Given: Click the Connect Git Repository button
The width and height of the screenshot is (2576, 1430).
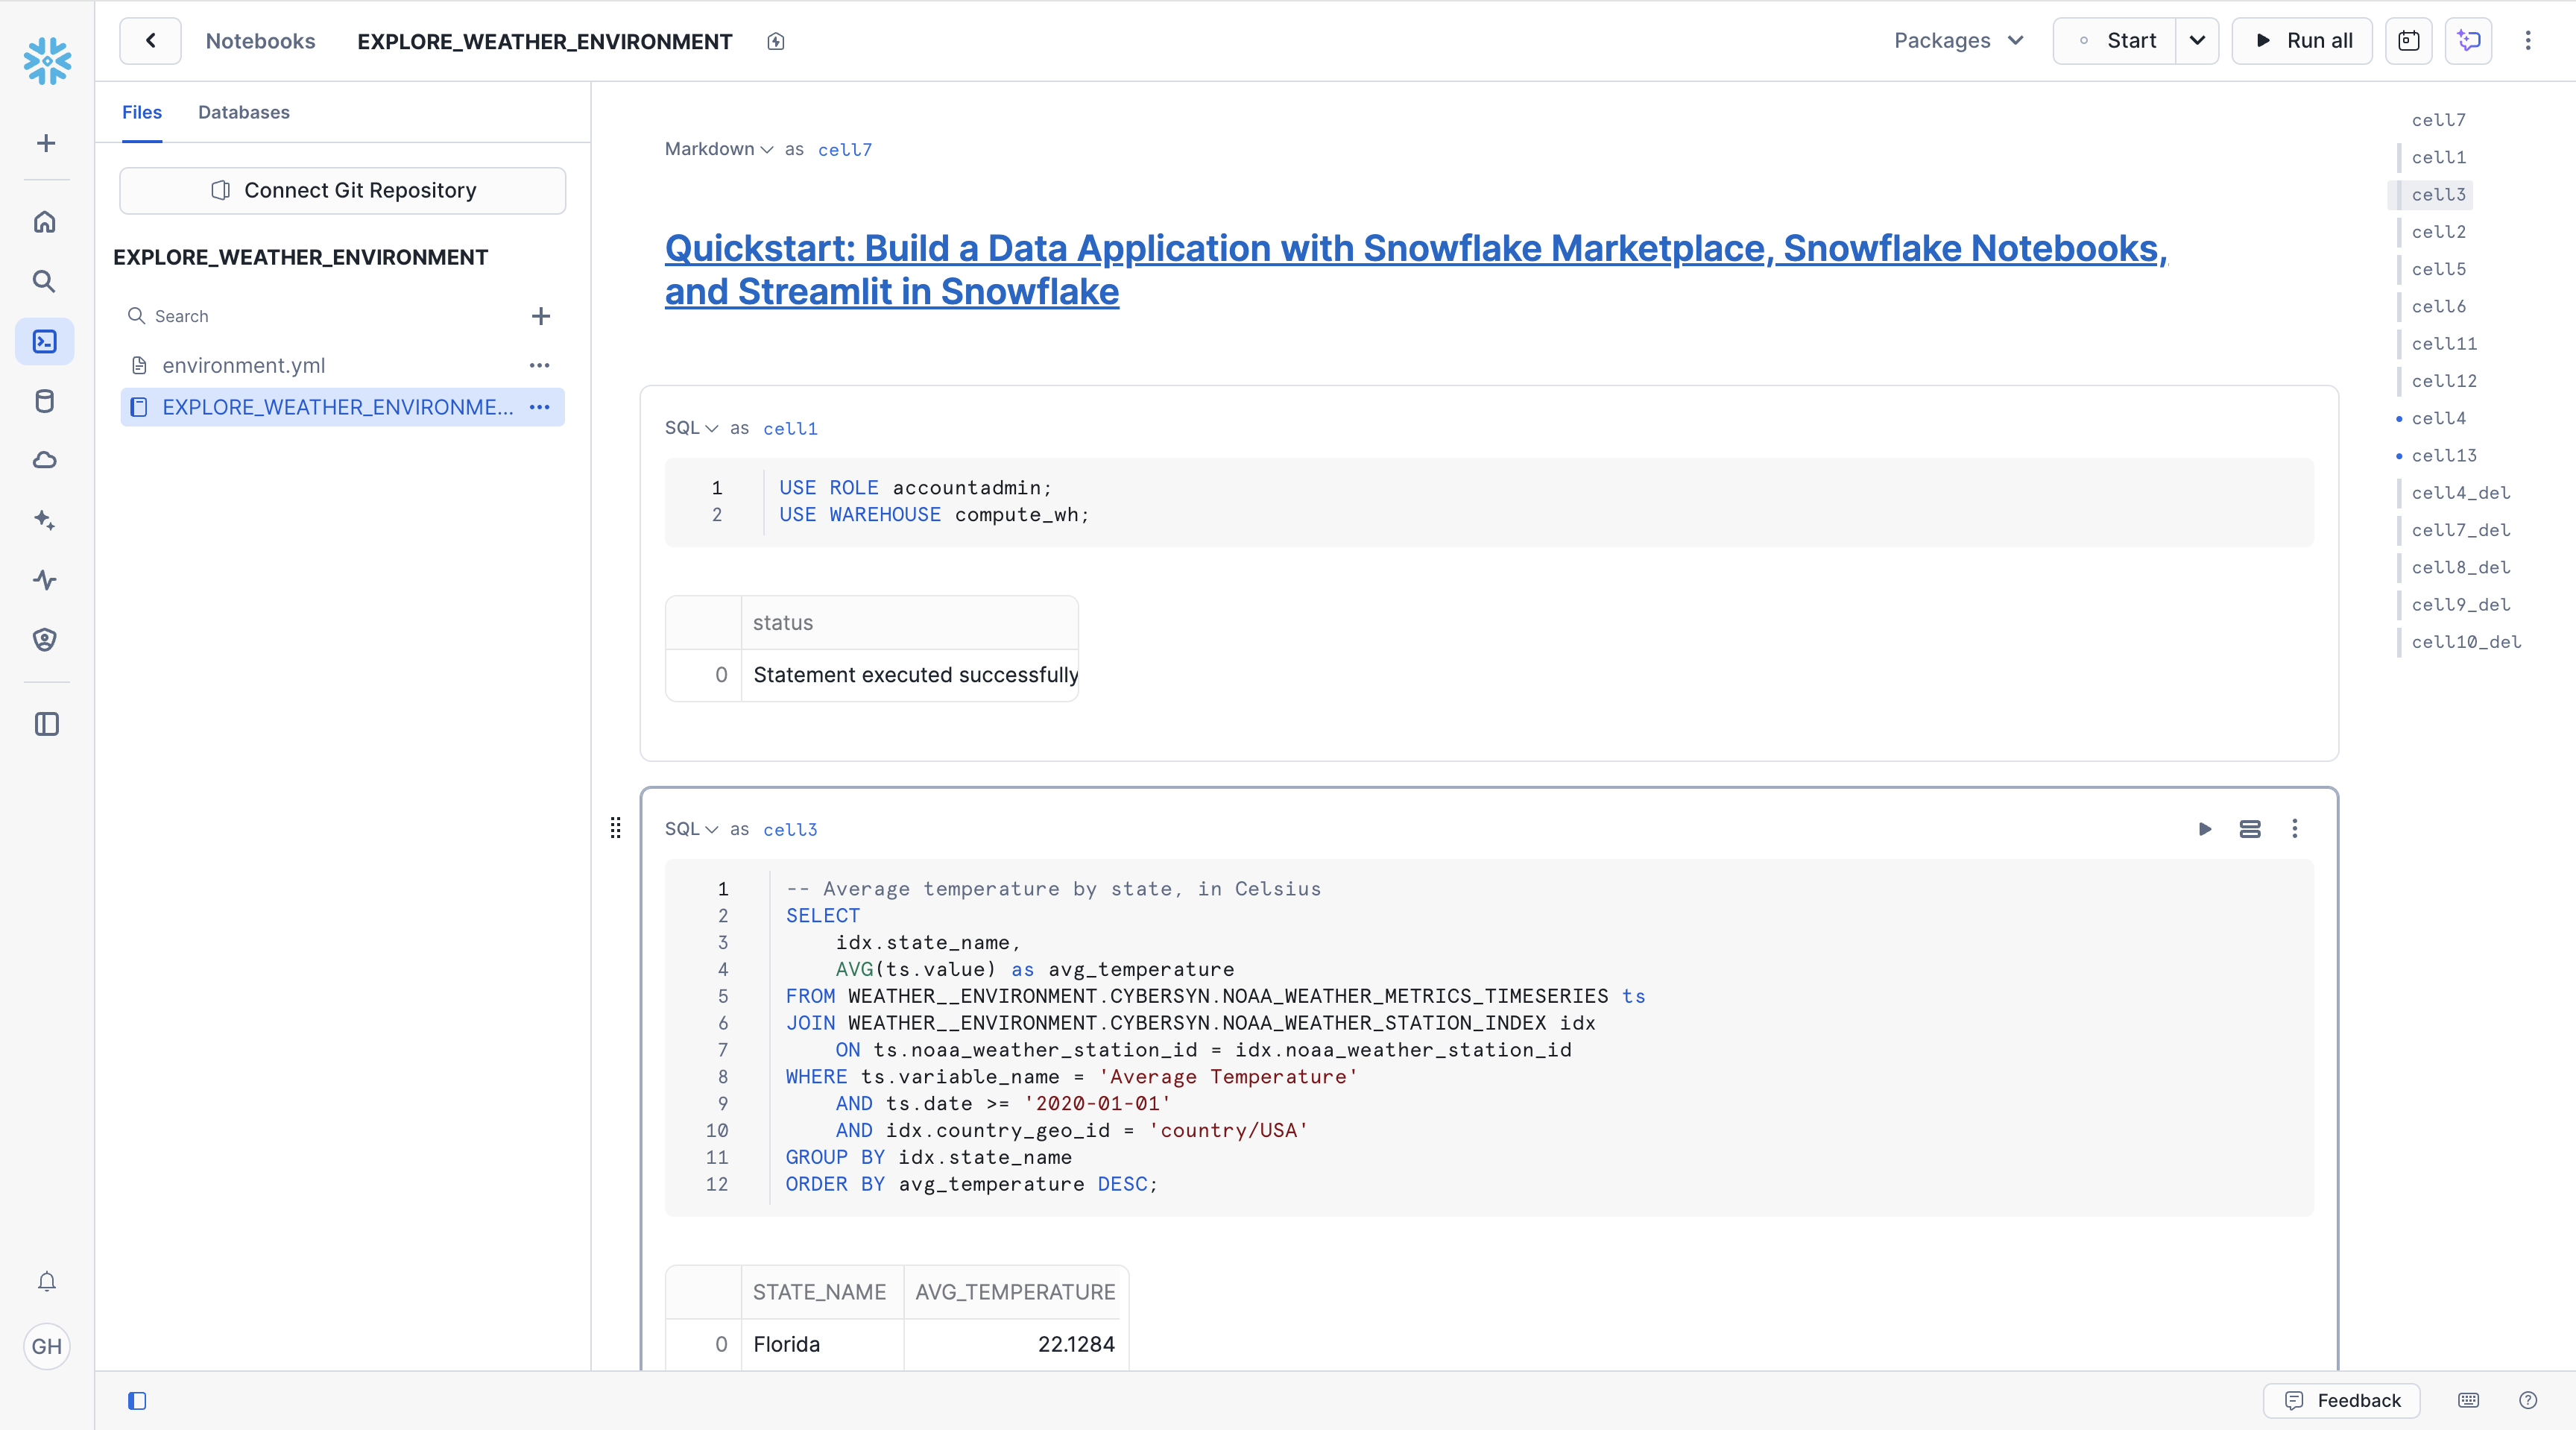Looking at the screenshot, I should click(x=342, y=190).
